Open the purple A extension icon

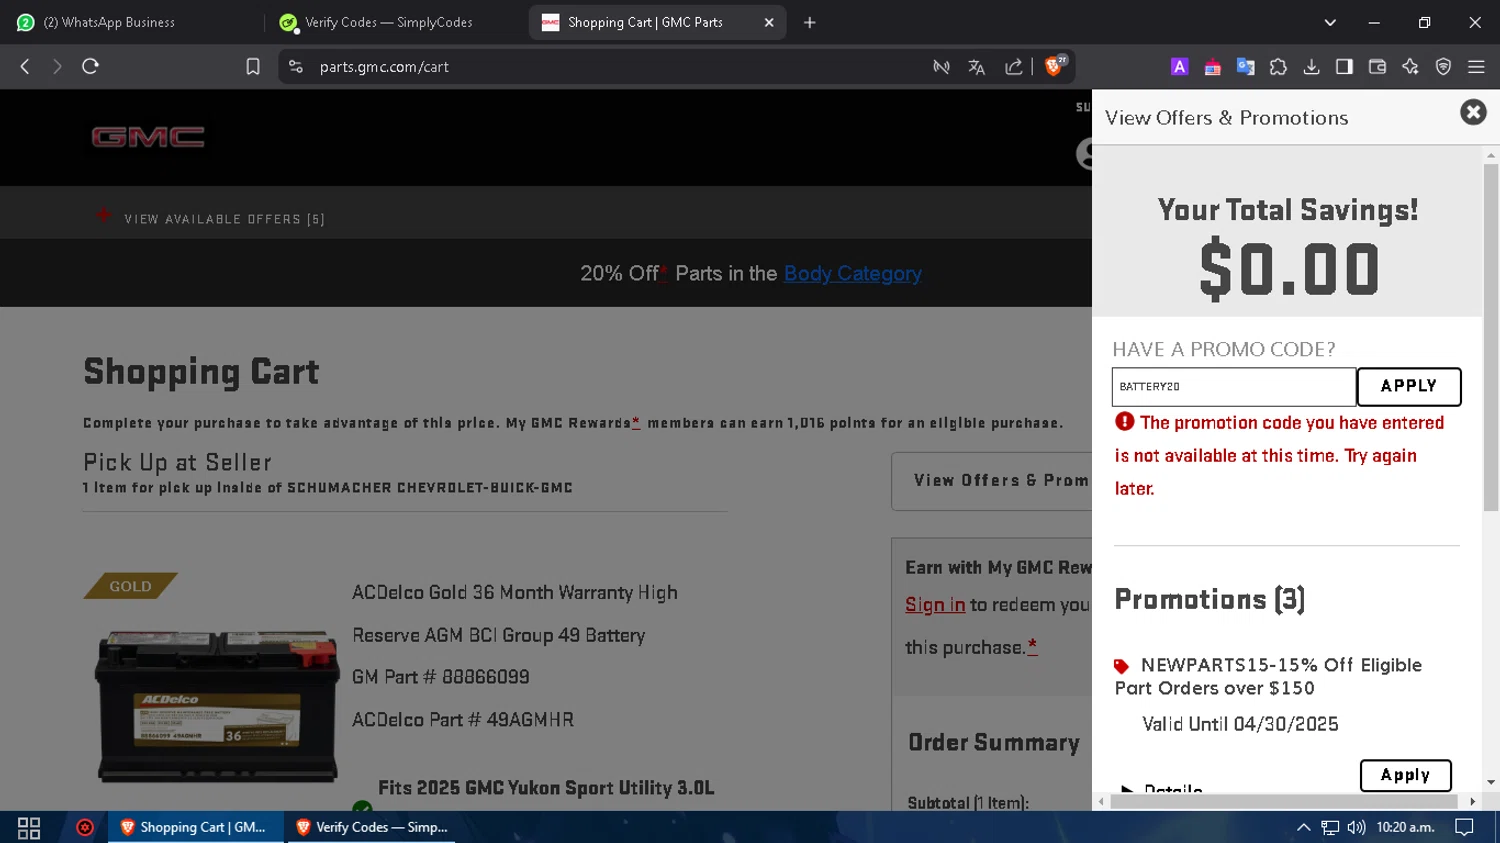pos(1180,67)
